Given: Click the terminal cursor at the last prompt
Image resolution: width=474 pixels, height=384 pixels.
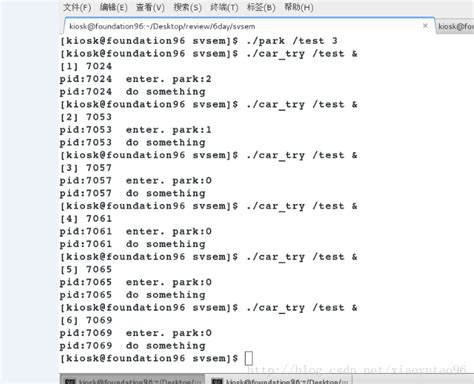Looking at the screenshot, I should point(249,359).
